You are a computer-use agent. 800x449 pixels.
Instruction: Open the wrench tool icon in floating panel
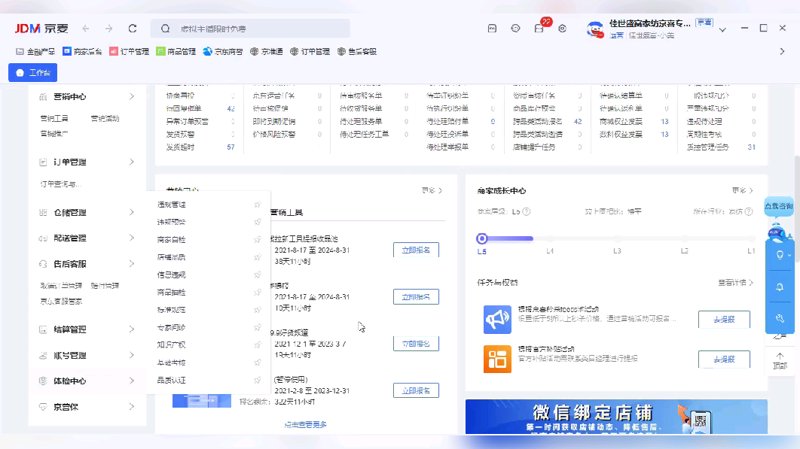pos(780,318)
